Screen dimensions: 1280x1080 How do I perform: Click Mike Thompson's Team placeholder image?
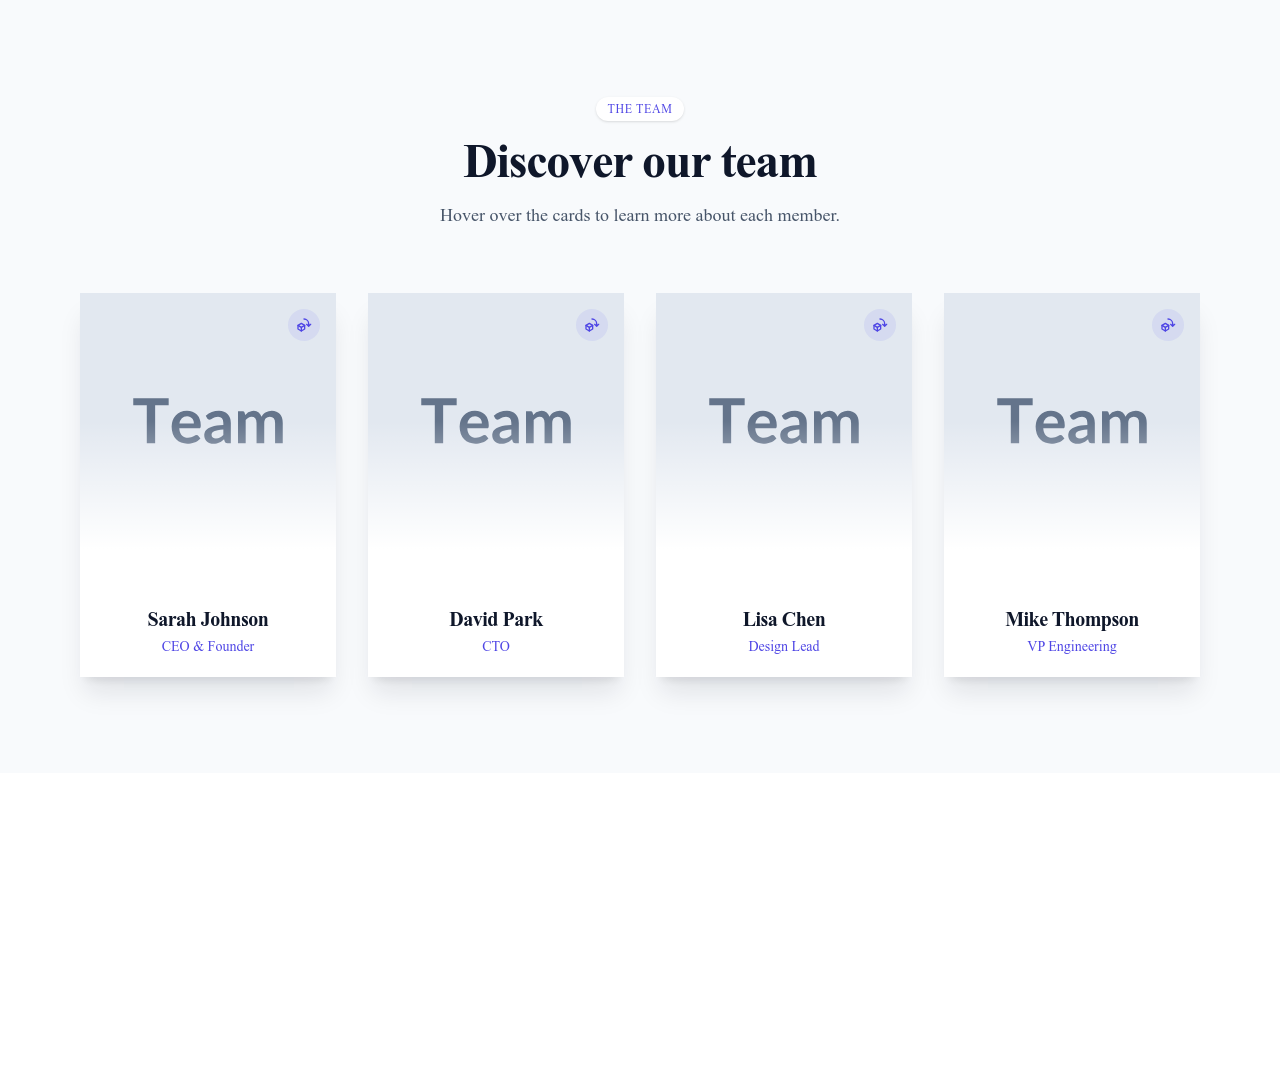point(1072,421)
